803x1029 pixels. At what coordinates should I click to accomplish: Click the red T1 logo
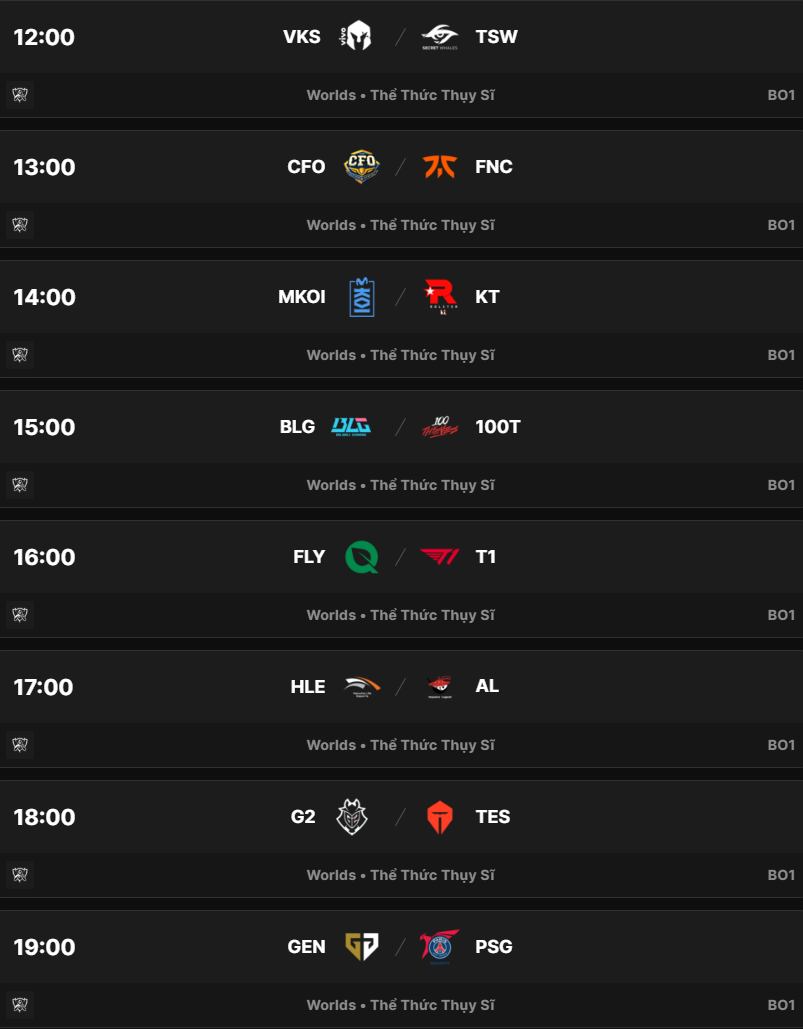click(x=439, y=557)
